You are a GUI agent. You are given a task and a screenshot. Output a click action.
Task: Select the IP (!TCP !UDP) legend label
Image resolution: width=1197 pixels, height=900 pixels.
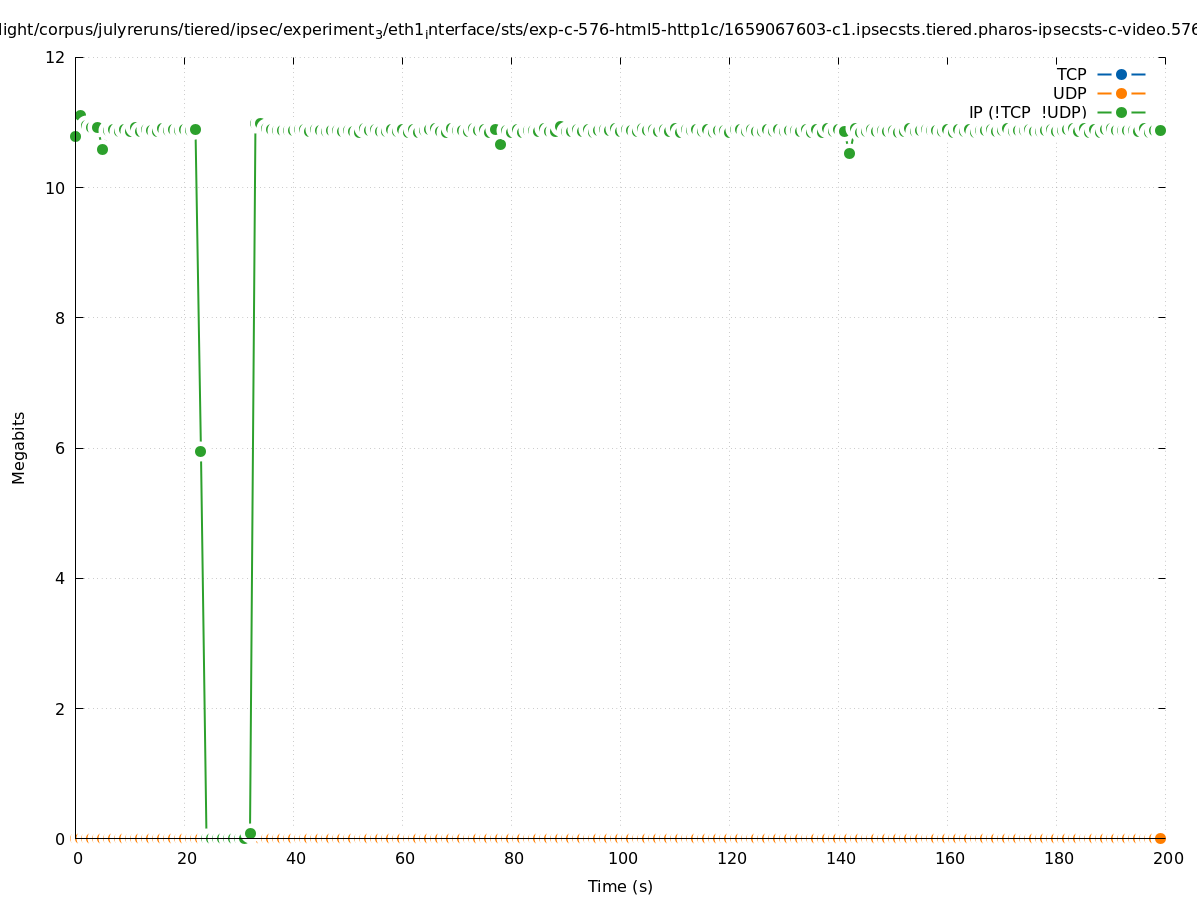[1027, 112]
